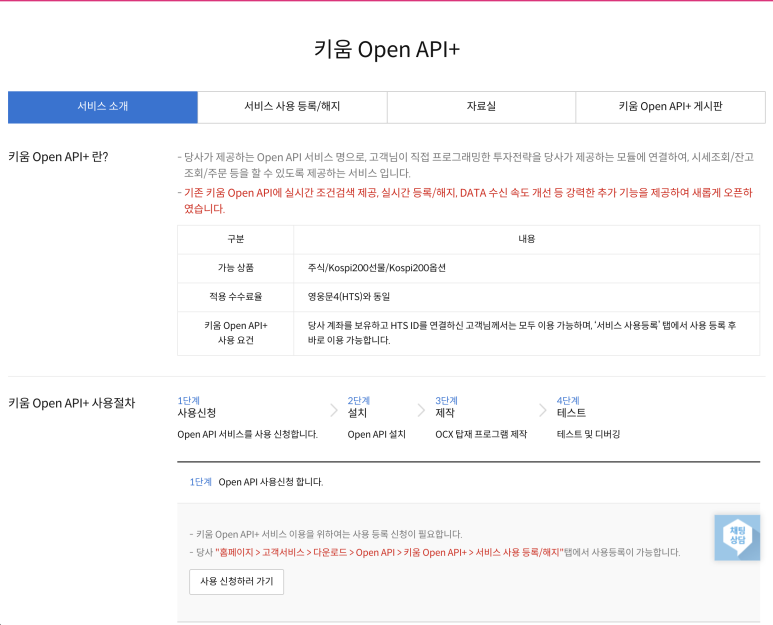Viewport: 773px width, 625px height.
Task: Click the 구분 table header
Action: [236, 240]
